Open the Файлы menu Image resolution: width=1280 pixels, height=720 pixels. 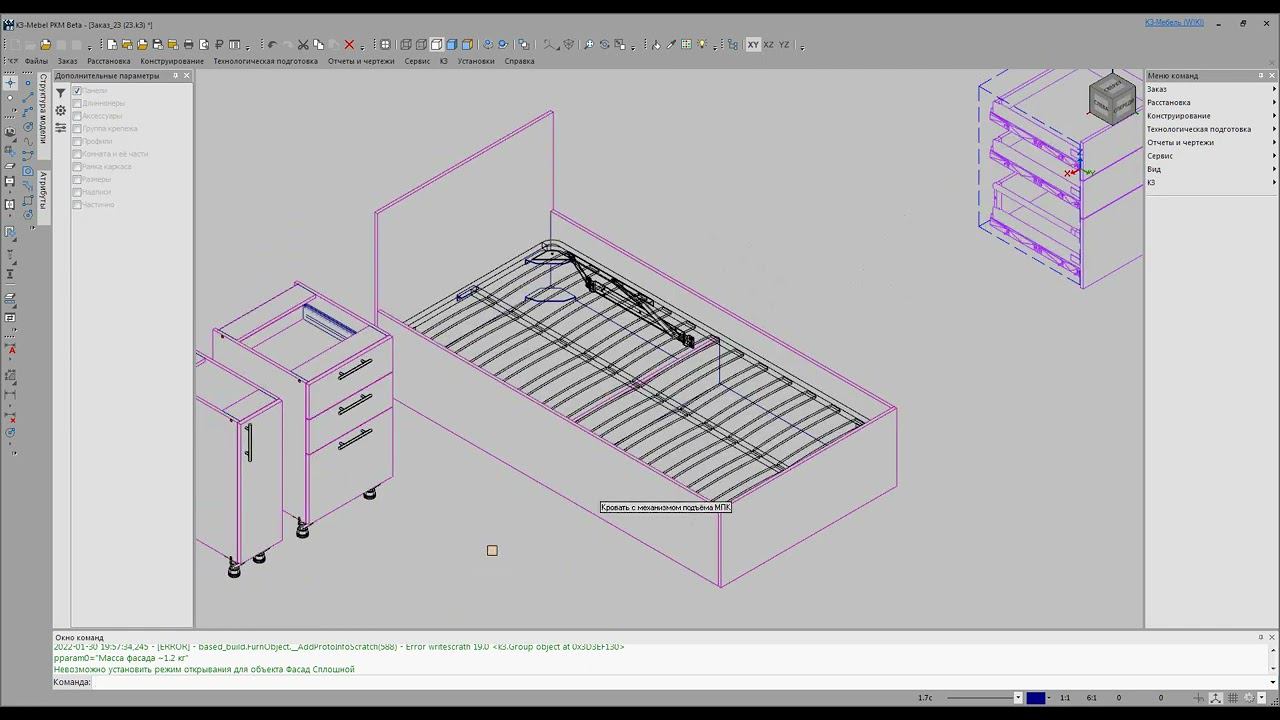coord(36,61)
